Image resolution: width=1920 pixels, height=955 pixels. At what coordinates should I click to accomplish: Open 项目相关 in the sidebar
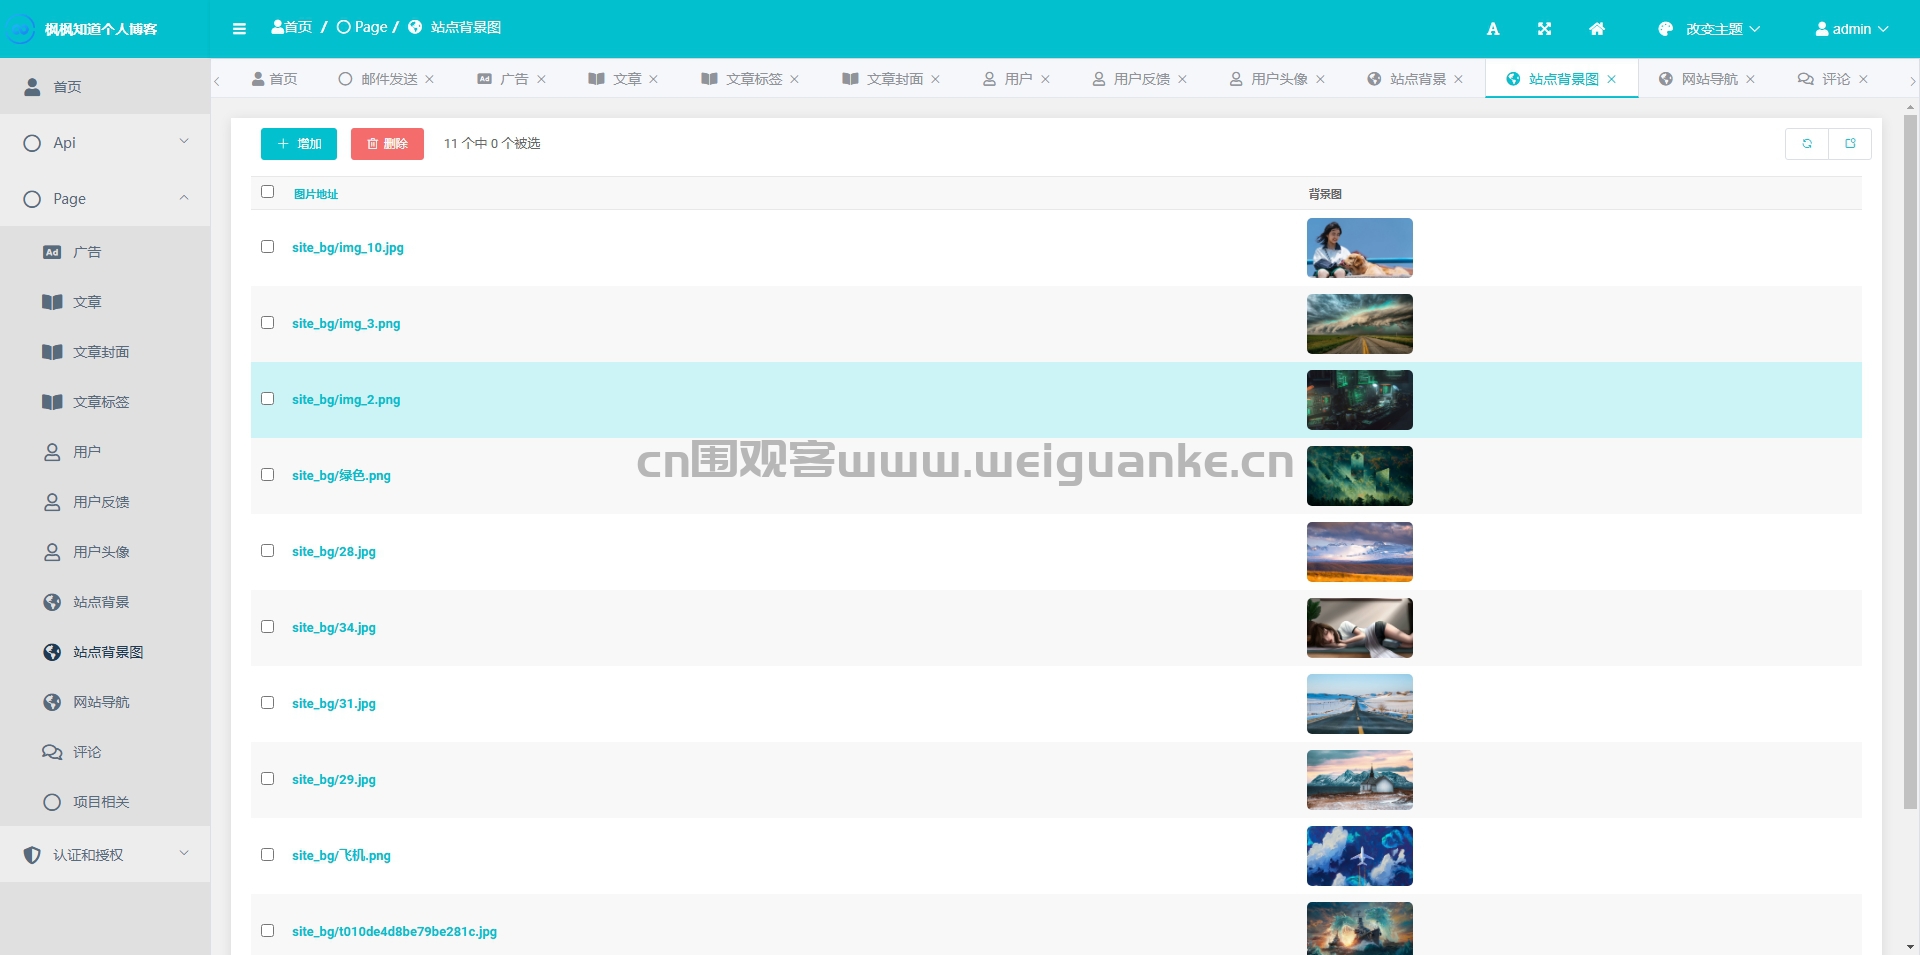point(105,802)
